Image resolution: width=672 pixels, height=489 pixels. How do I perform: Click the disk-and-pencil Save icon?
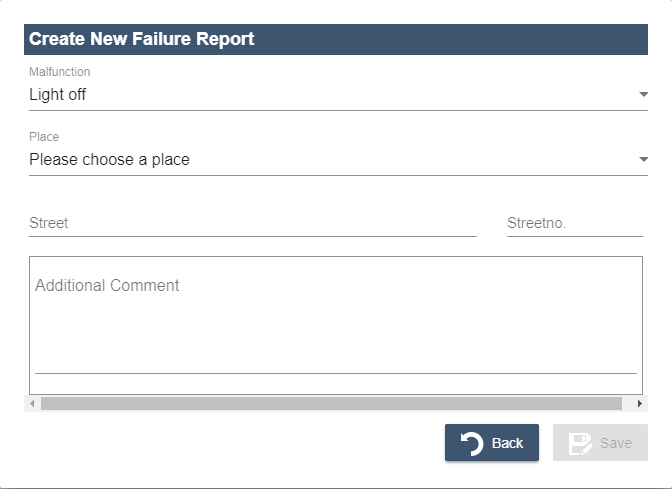580,443
